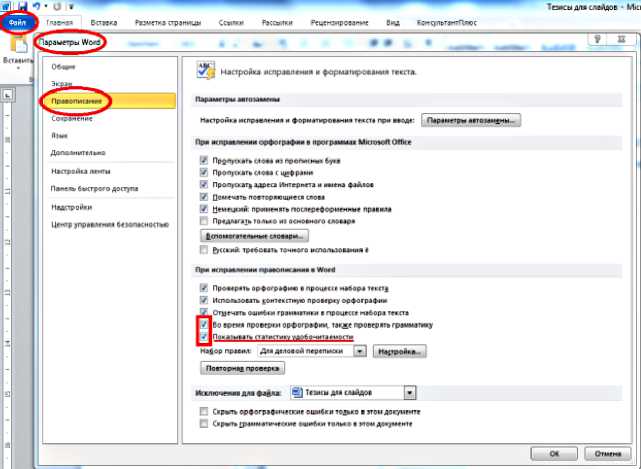Open the Ссылки ribbon tab
The width and height of the screenshot is (641, 469).
tap(231, 23)
